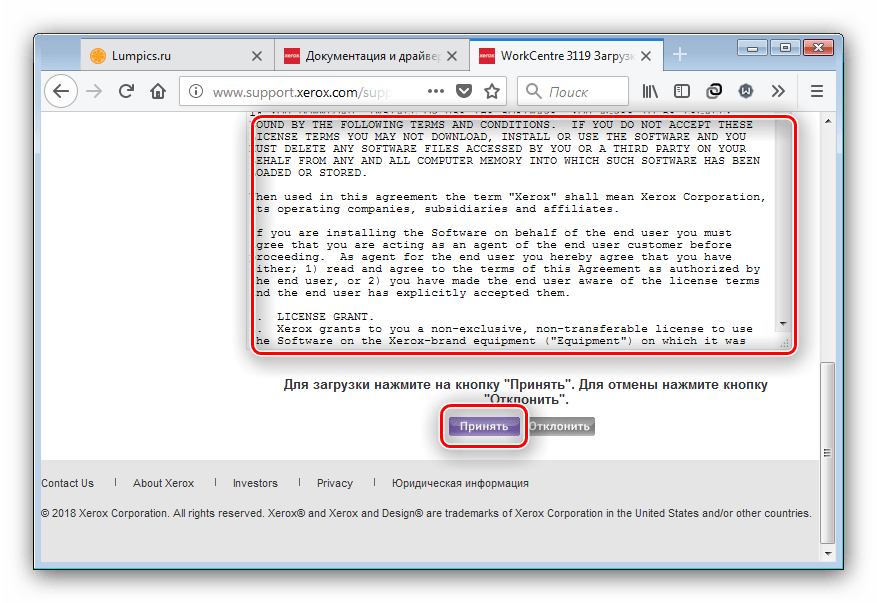The width and height of the screenshot is (877, 603).
Task: Show site information icon in address bar
Action: (x=196, y=91)
